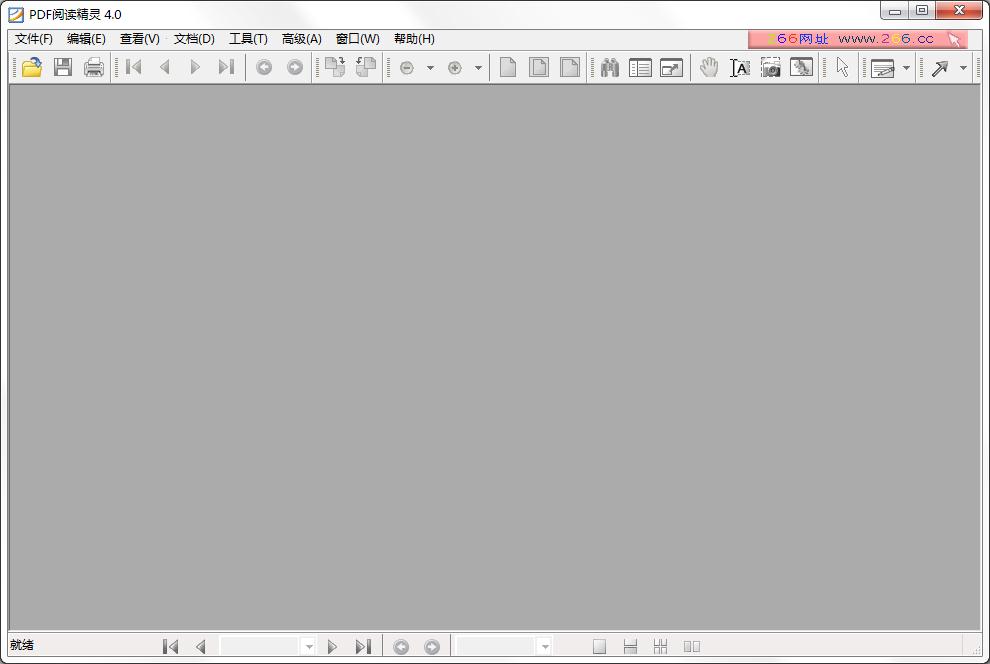
Task: Open the Find binoculars tool
Action: point(609,67)
